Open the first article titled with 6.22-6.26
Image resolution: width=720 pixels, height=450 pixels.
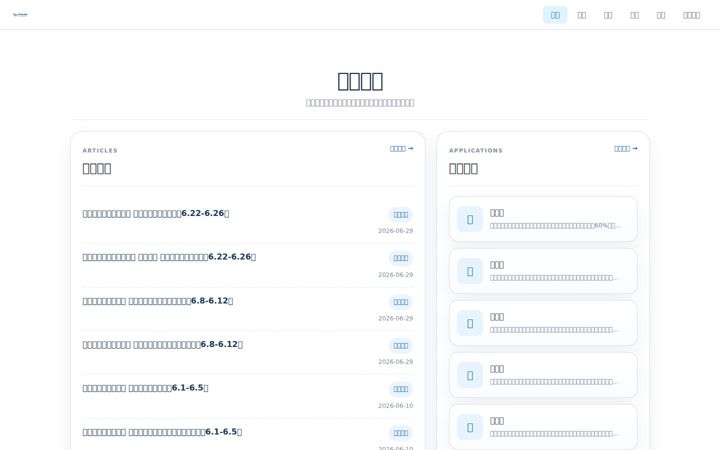[156, 214]
